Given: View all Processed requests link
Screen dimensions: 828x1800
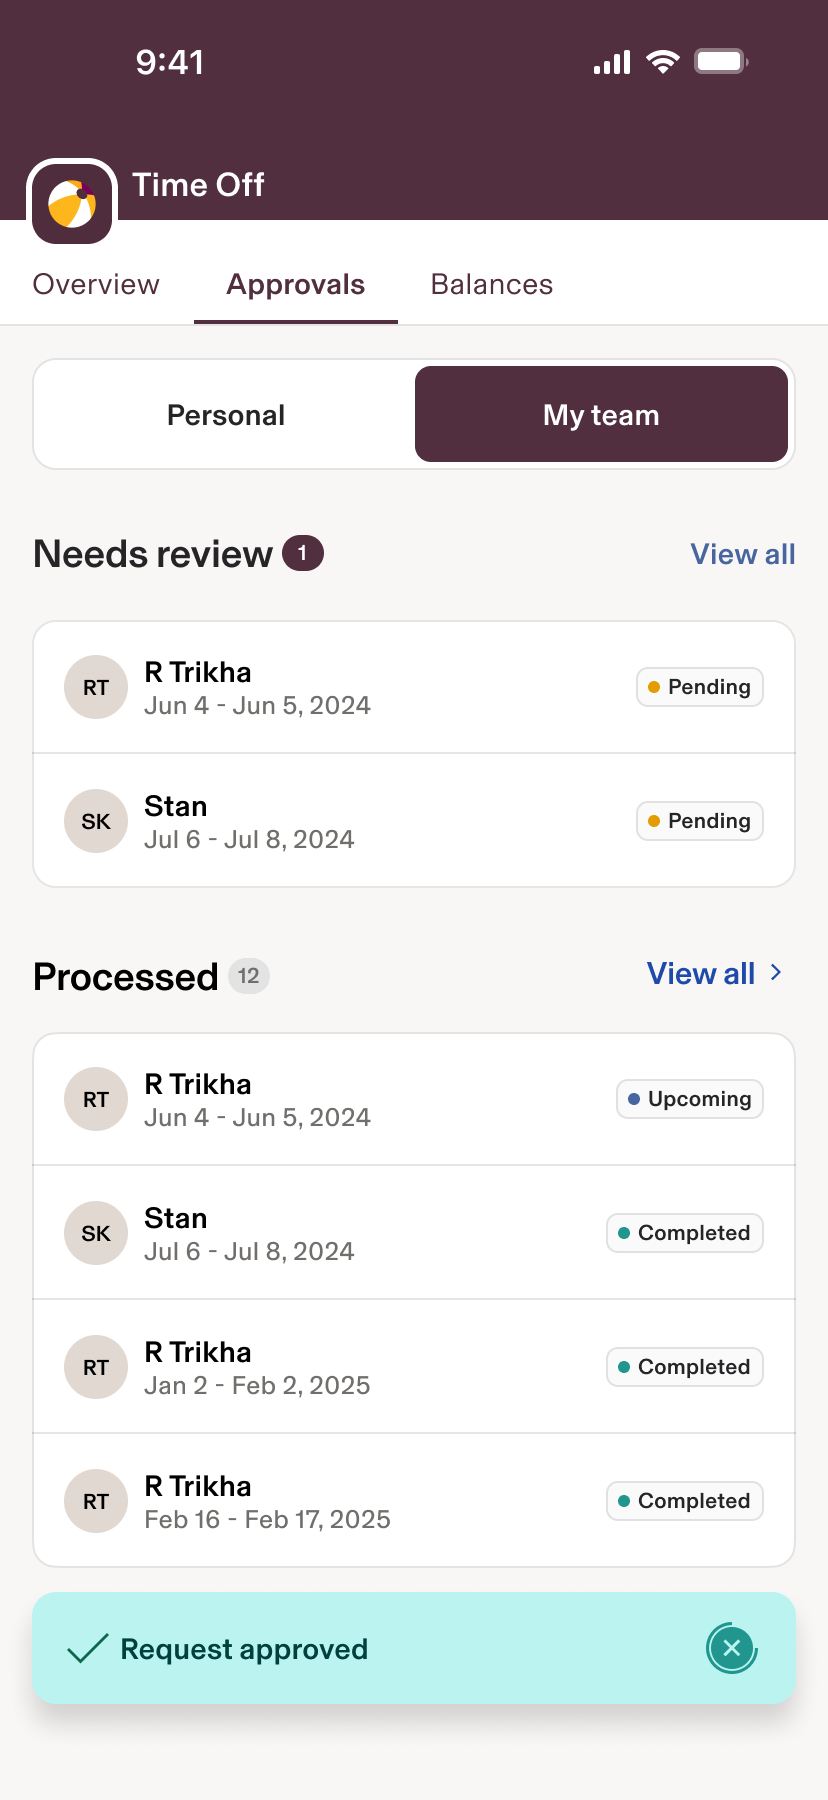Looking at the screenshot, I should click(x=701, y=974).
